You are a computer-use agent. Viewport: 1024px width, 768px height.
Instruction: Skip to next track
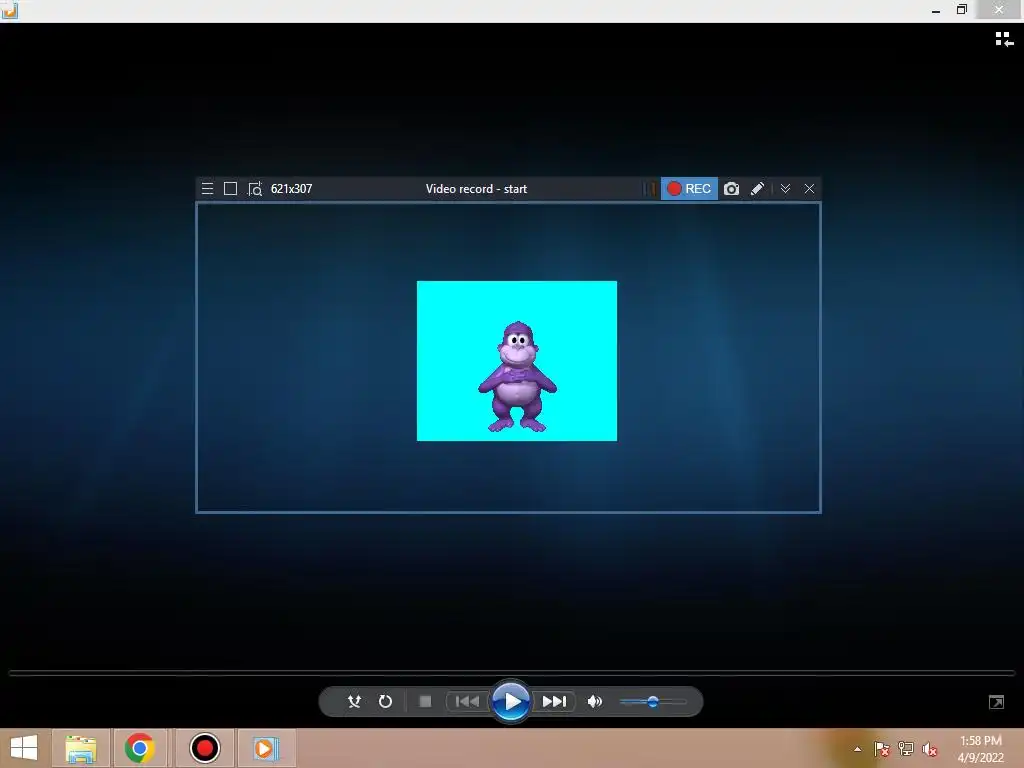[x=554, y=701]
